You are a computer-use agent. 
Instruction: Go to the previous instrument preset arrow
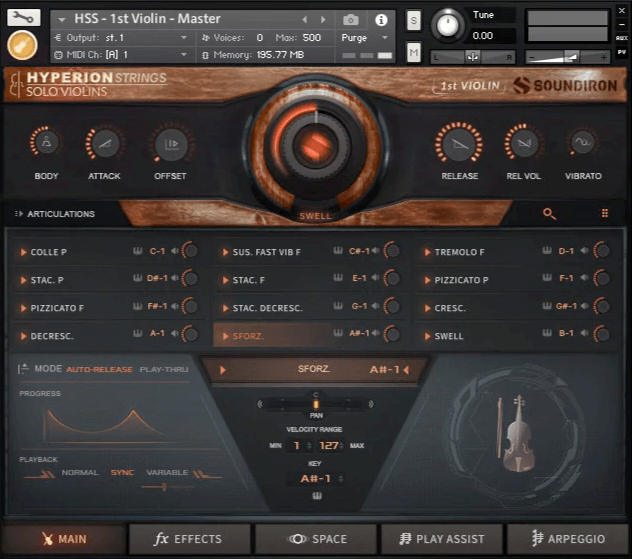point(305,19)
